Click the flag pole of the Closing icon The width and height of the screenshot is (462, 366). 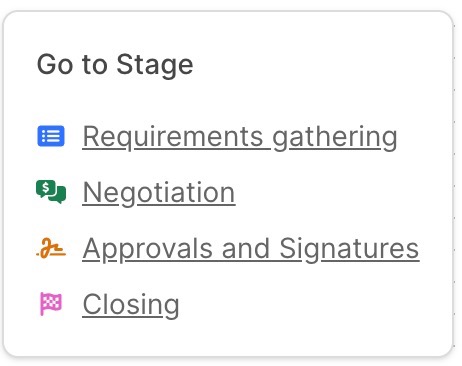point(42,304)
